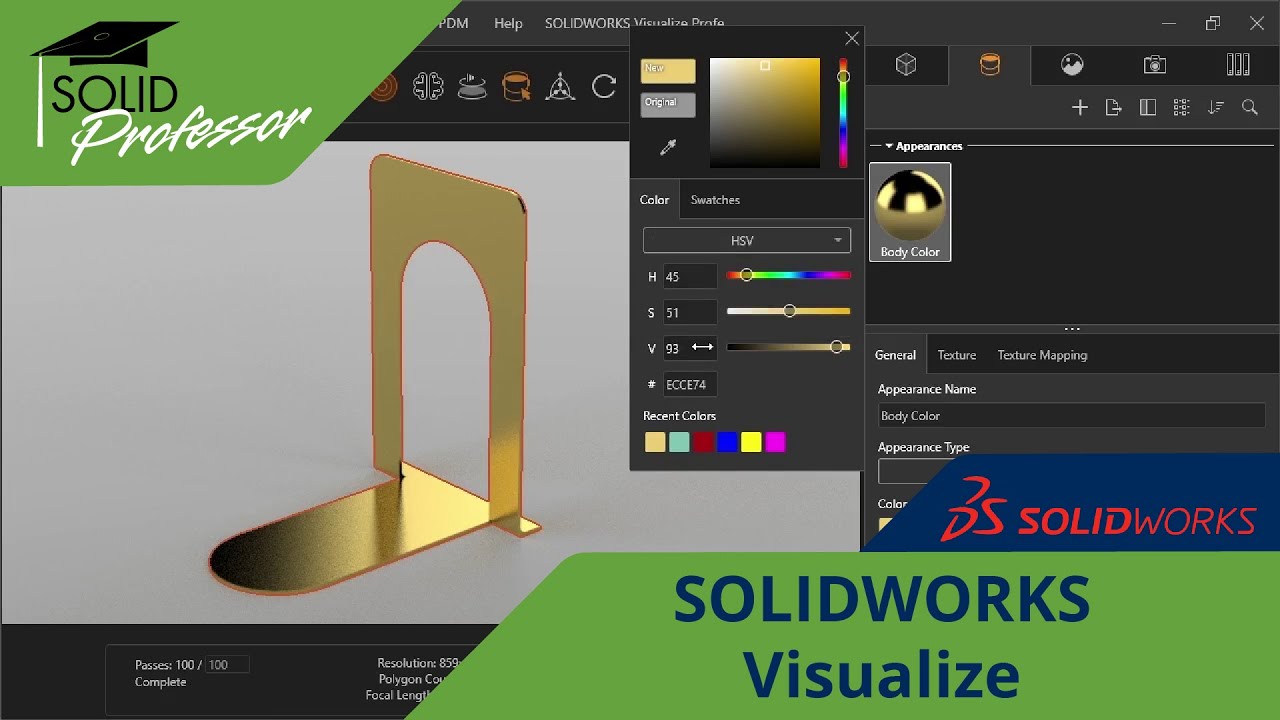Open the Cameras tab icon
The height and width of the screenshot is (720, 1280).
coord(1155,65)
